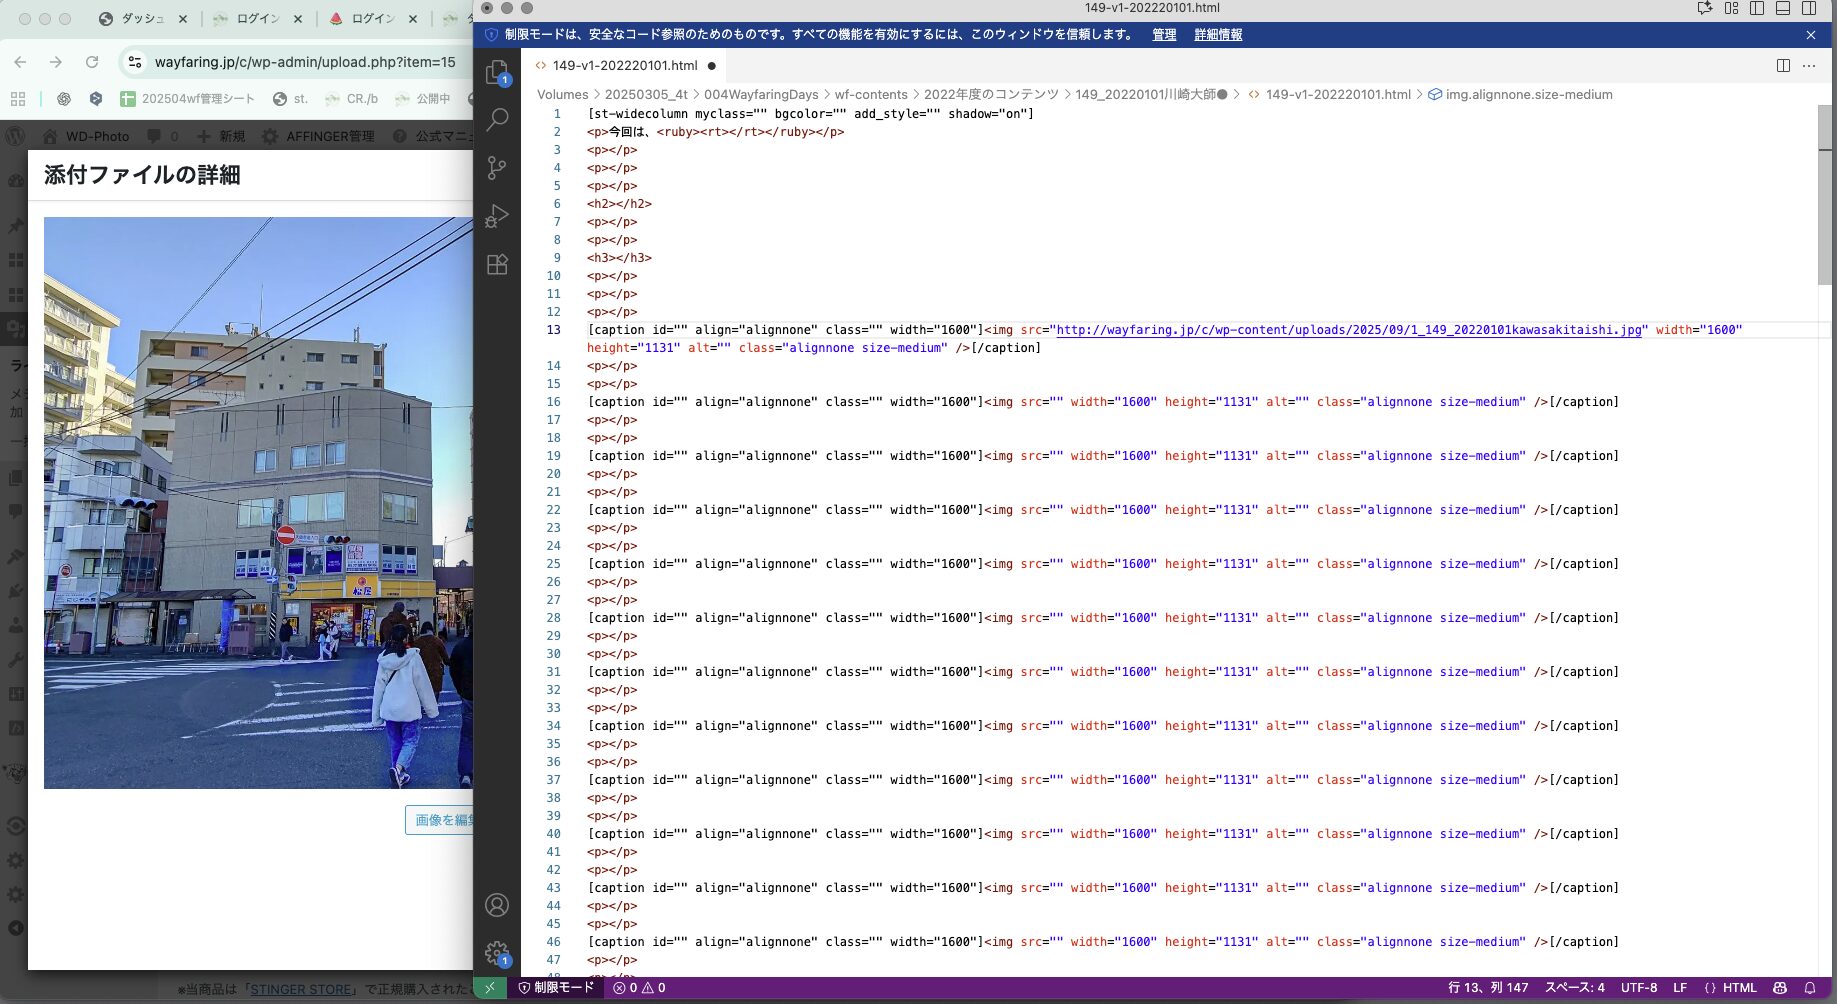Split the editor to the right
The height and width of the screenshot is (1004, 1837).
[1783, 66]
